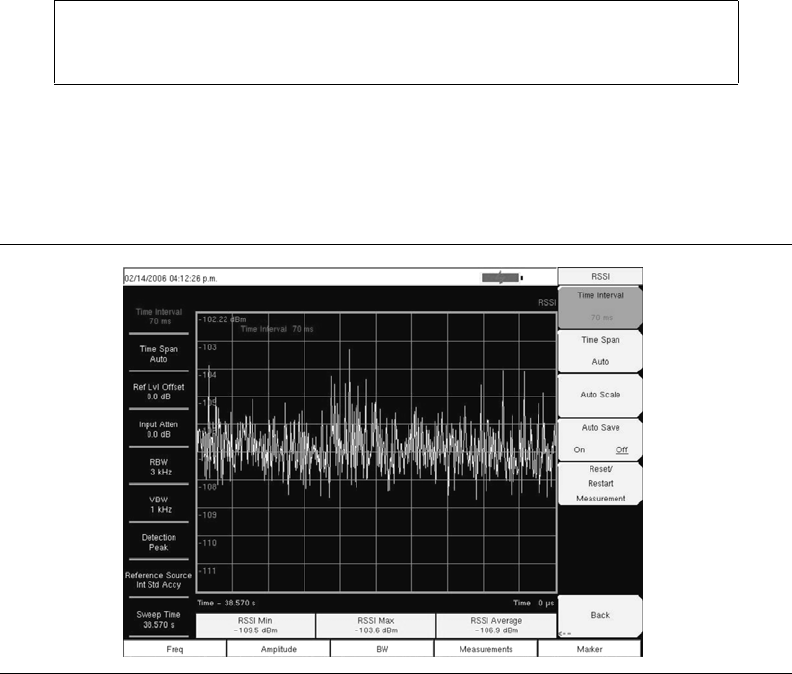
Task: Set Auto Save to Off
Action: [622, 450]
